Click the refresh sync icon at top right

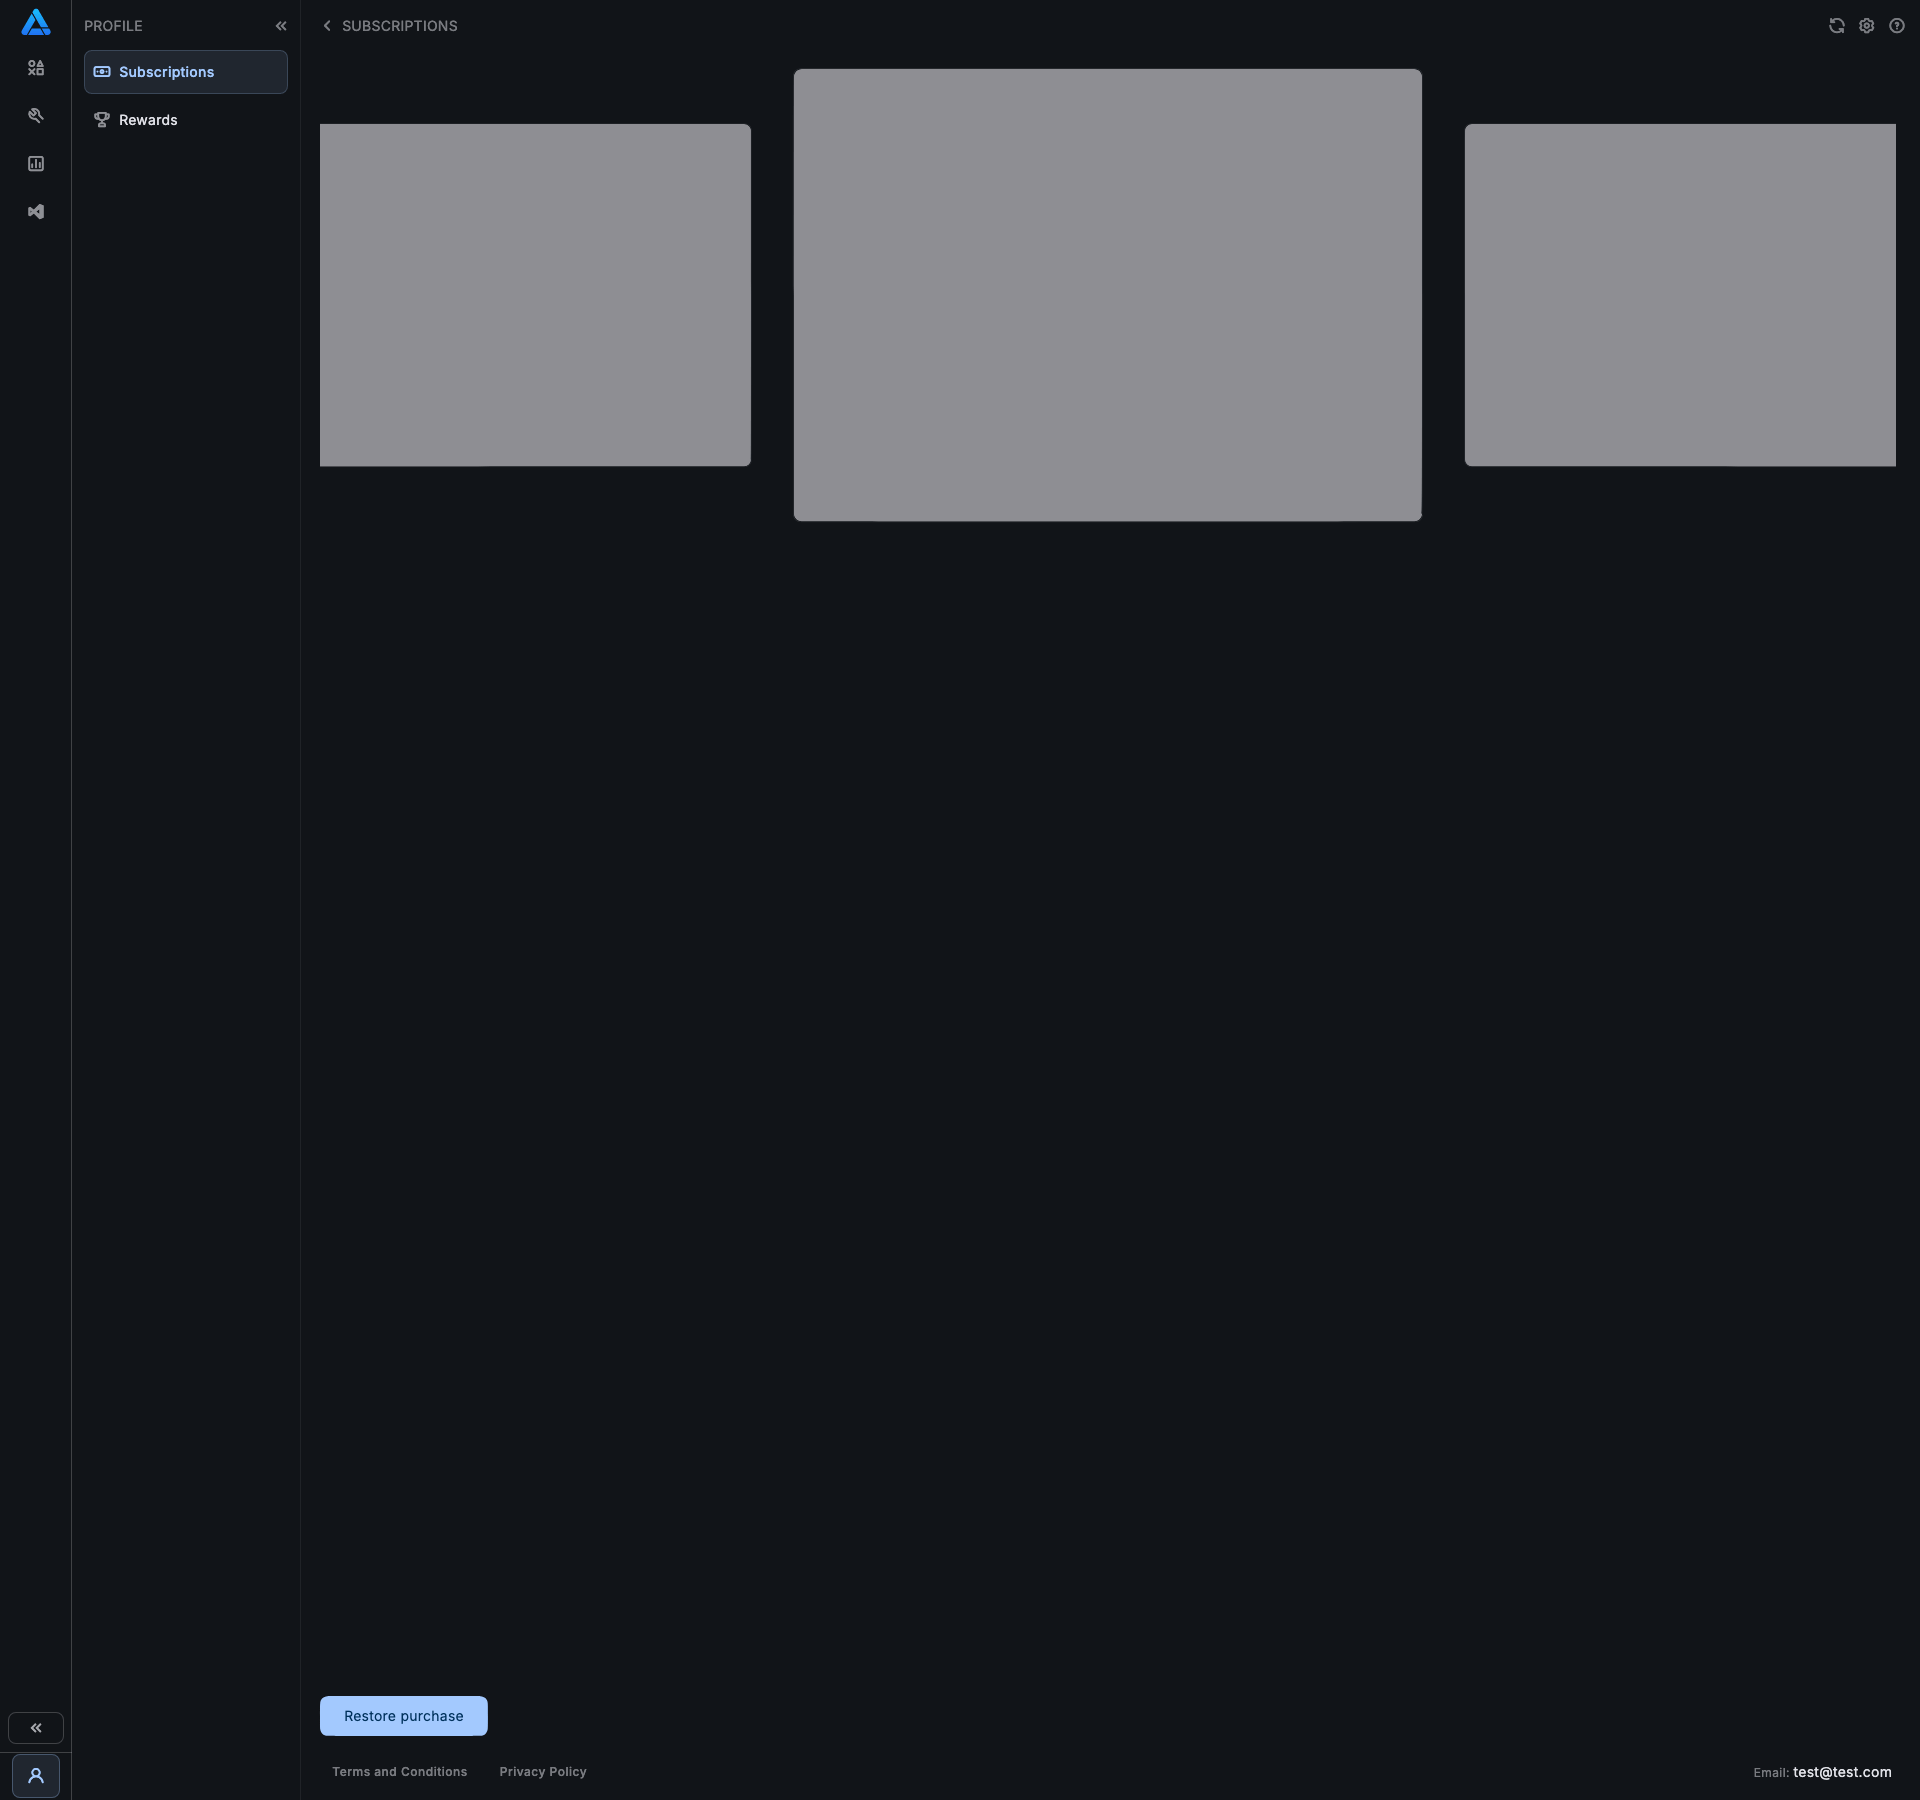[1836, 26]
